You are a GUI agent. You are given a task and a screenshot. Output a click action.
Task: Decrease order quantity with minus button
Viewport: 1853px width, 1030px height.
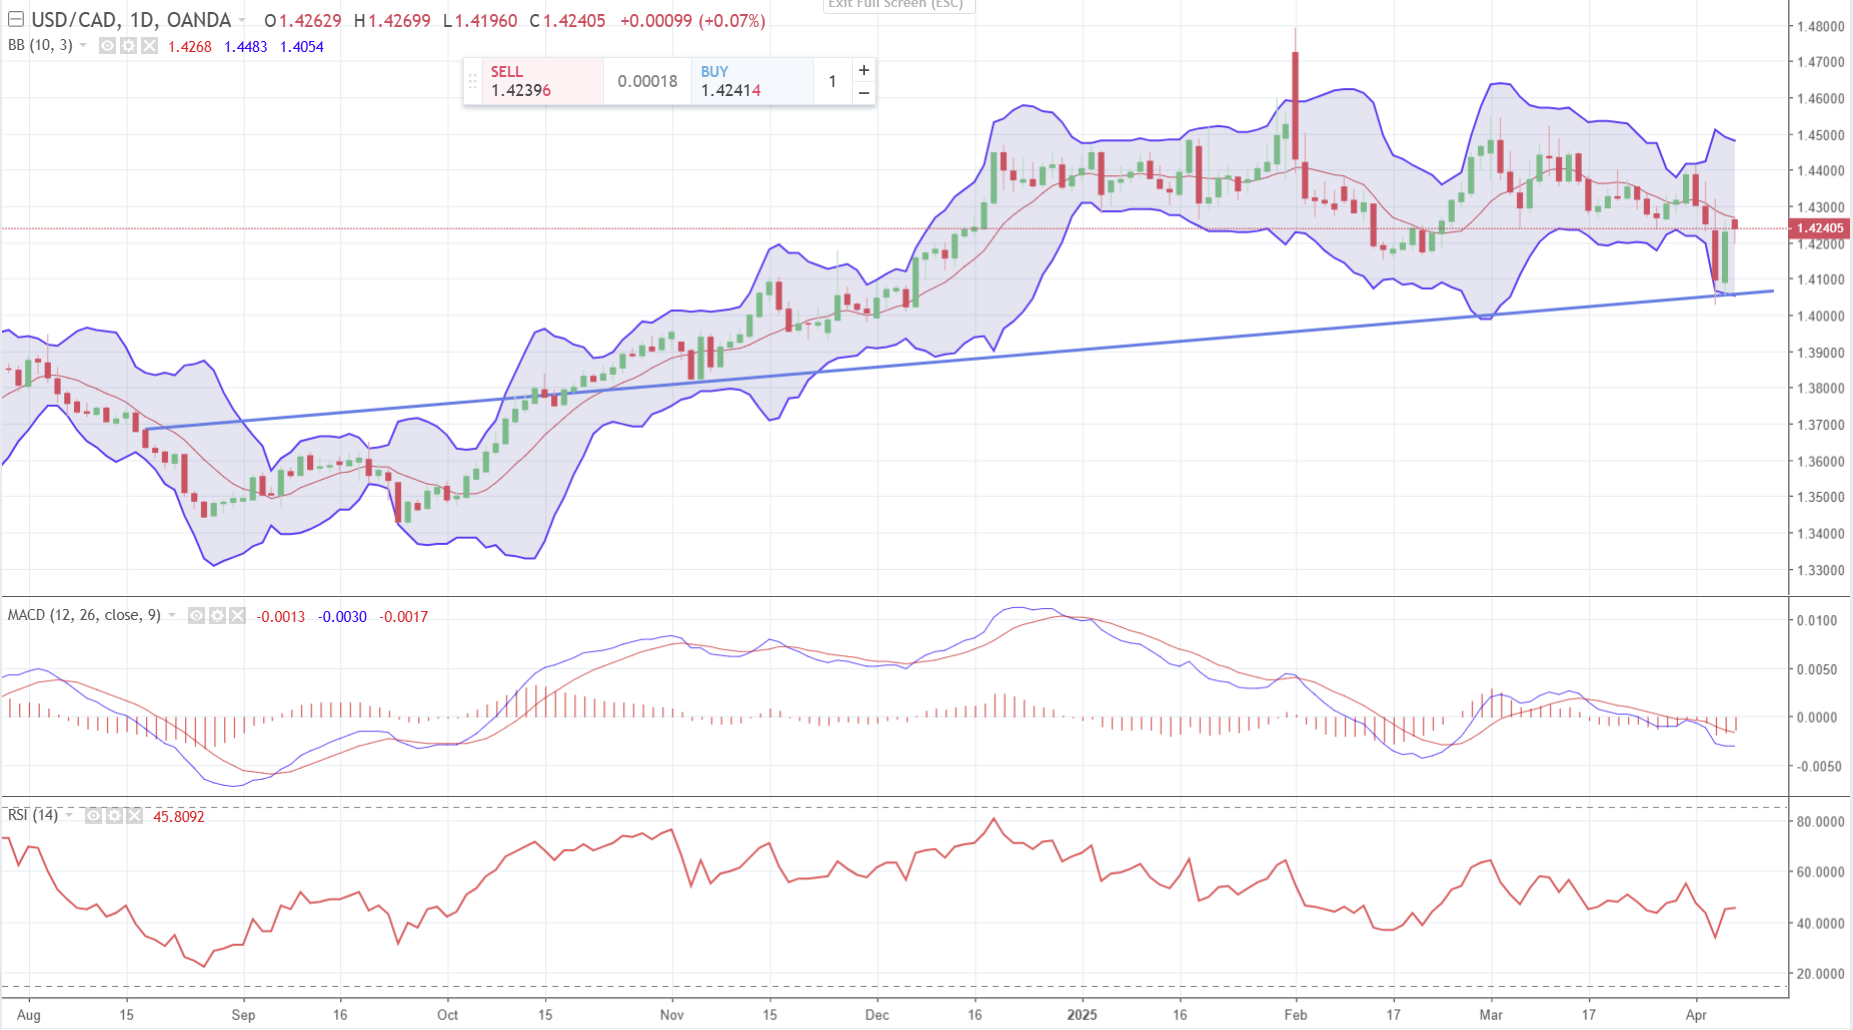(864, 93)
